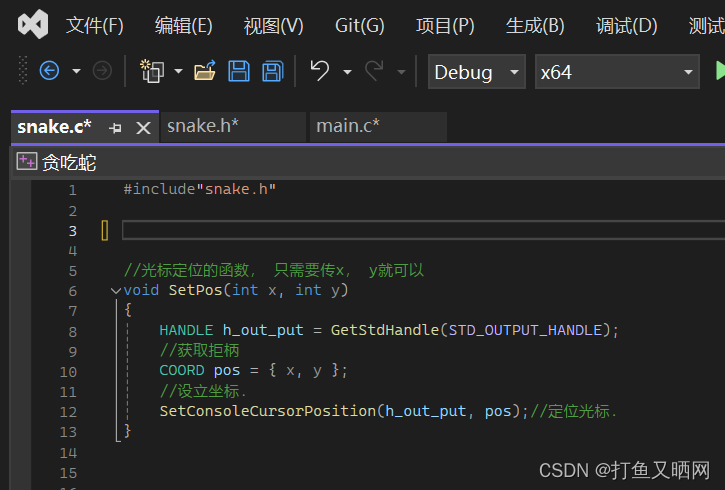
Task: Click the greyed Redo icon
Action: click(374, 71)
